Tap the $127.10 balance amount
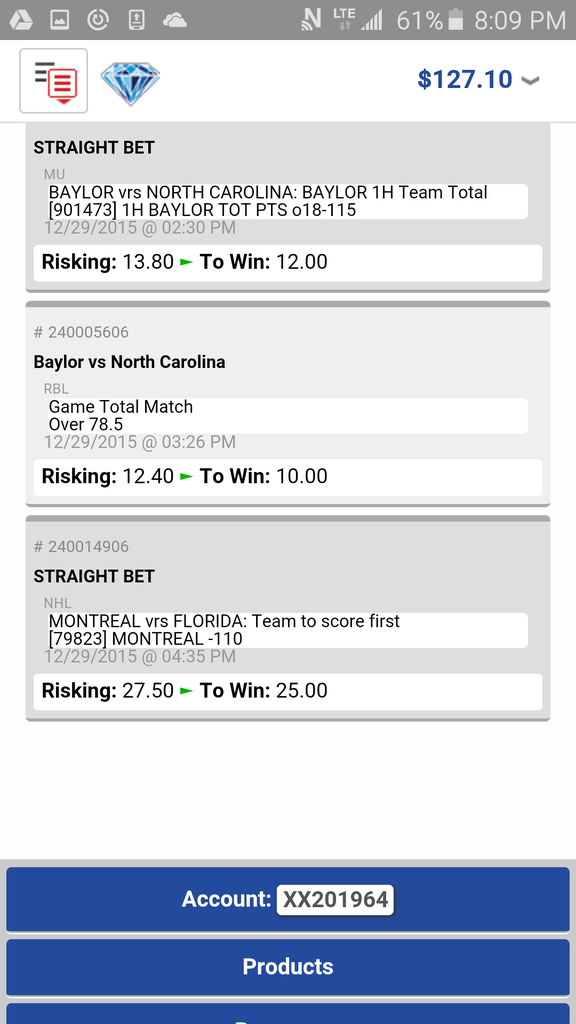Screen dimensions: 576x1024 [x=465, y=80]
